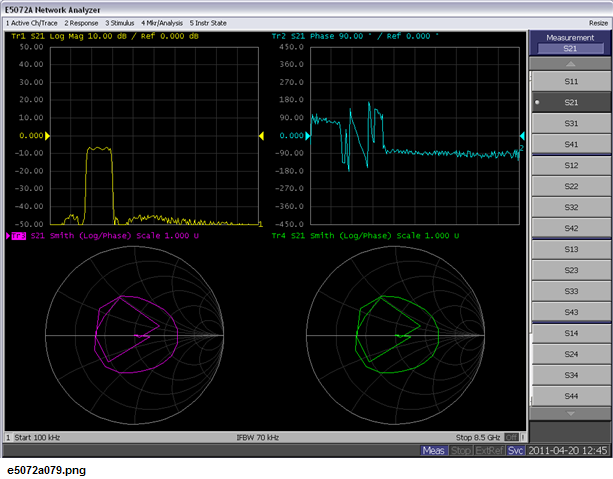Select the S31 measurement softkey
Screen dimensions: 613x479
coord(571,124)
